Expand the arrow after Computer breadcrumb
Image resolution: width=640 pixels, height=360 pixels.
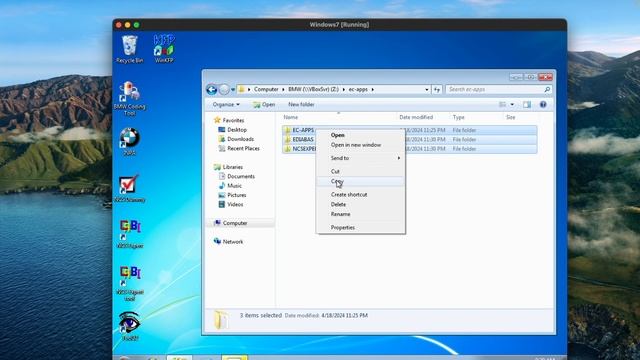(x=283, y=89)
